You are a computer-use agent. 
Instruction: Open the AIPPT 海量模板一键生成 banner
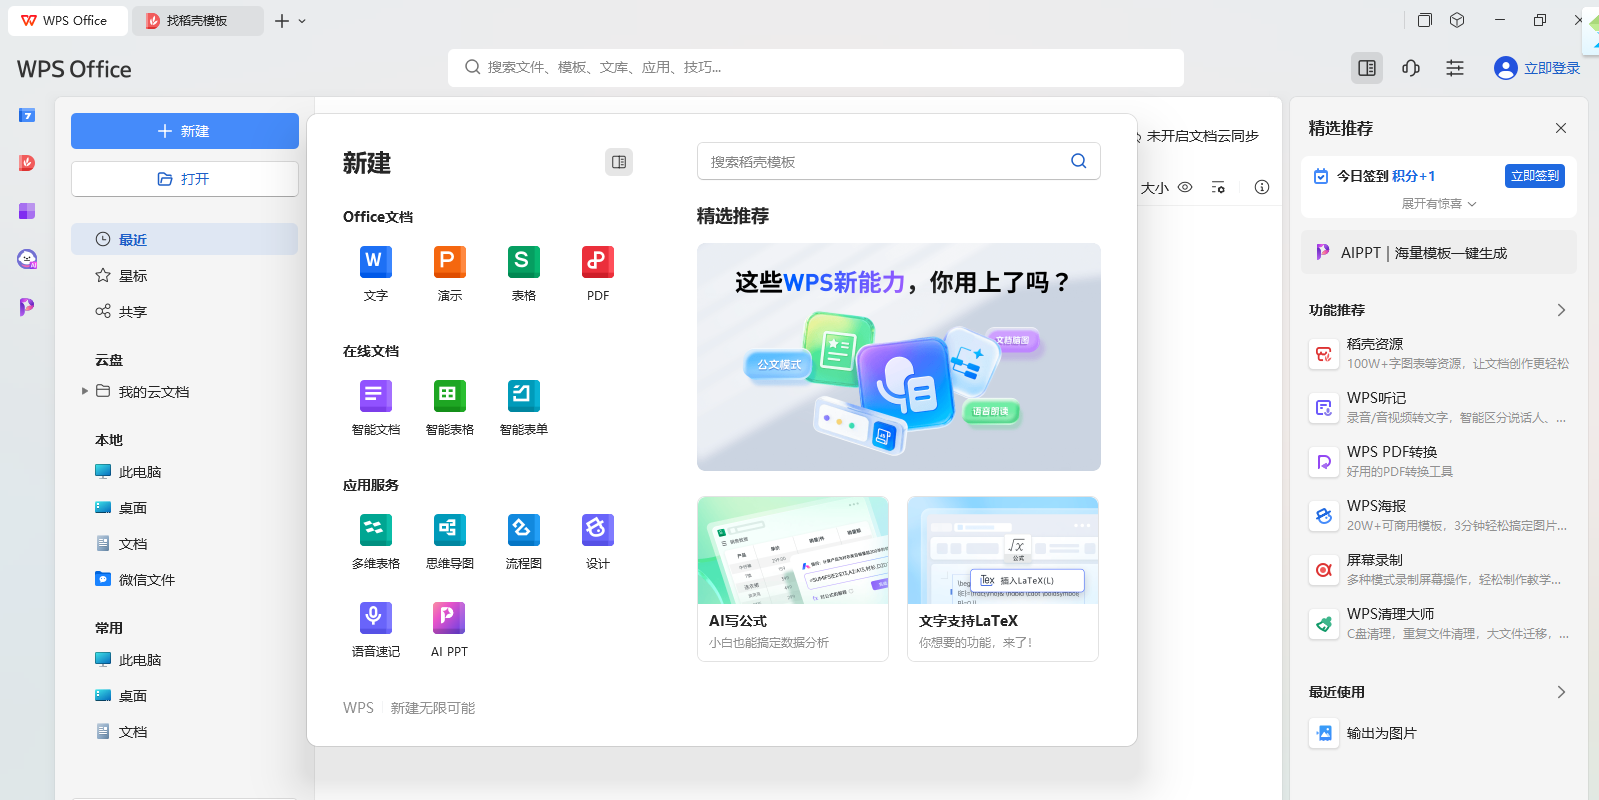click(1439, 252)
